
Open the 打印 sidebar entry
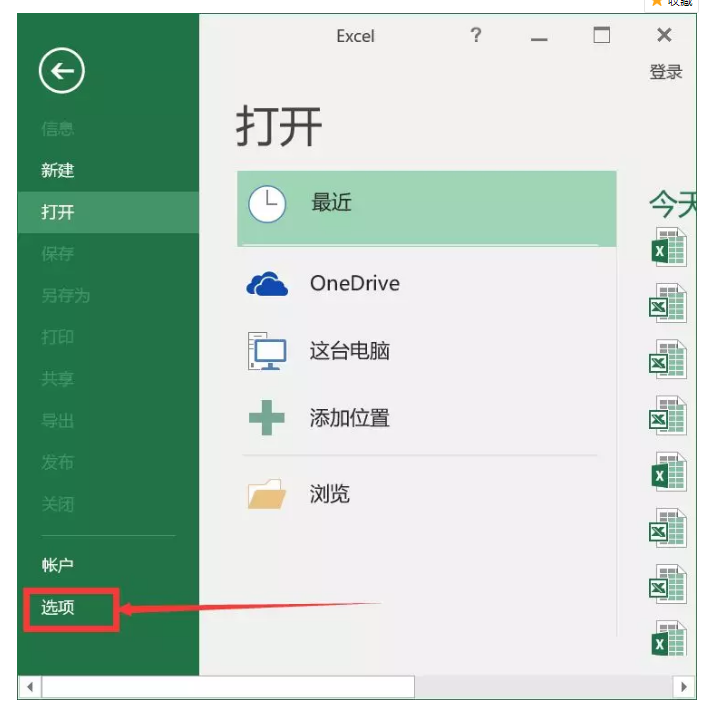coord(58,337)
